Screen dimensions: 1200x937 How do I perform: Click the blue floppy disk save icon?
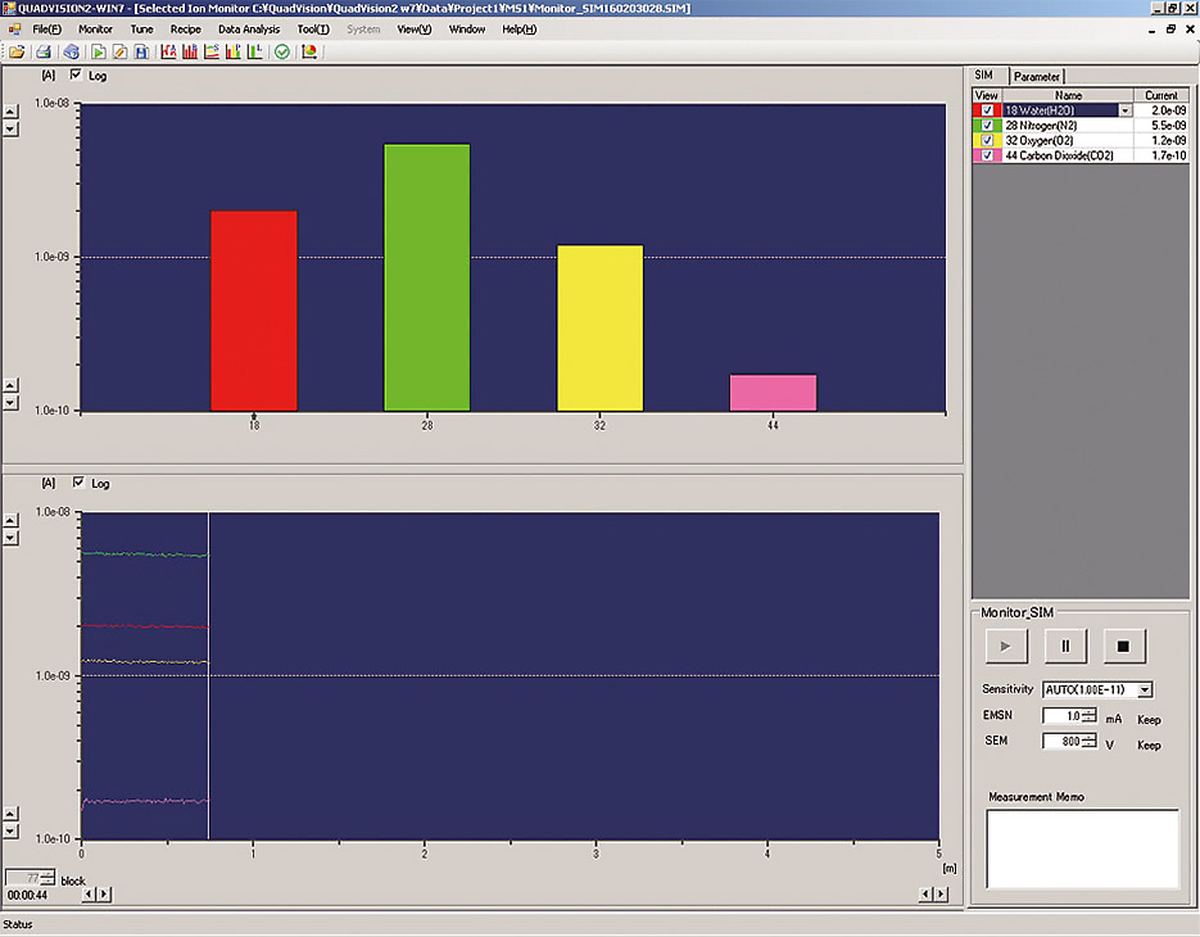click(x=141, y=51)
